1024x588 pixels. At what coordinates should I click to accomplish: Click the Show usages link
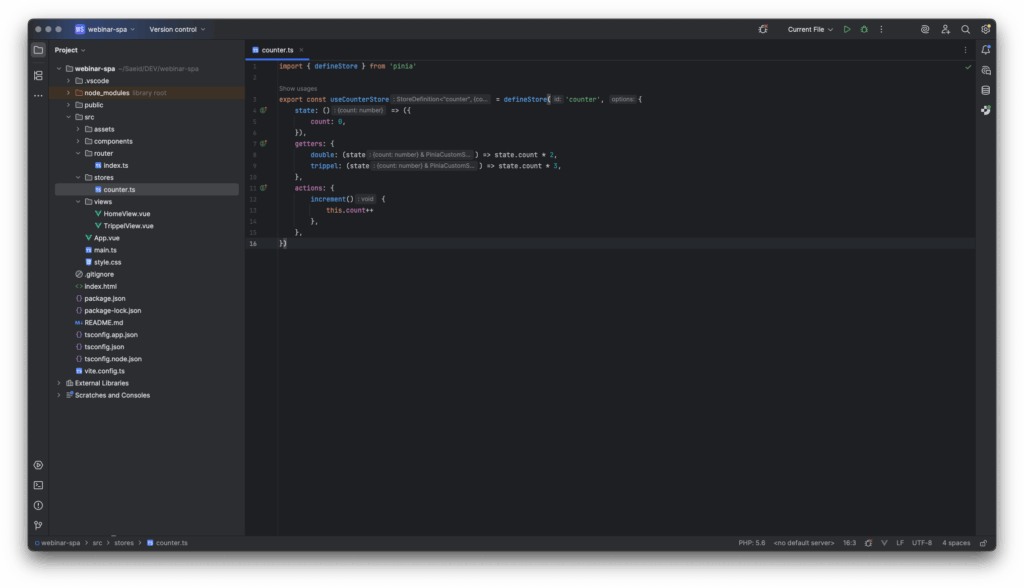click(297, 88)
